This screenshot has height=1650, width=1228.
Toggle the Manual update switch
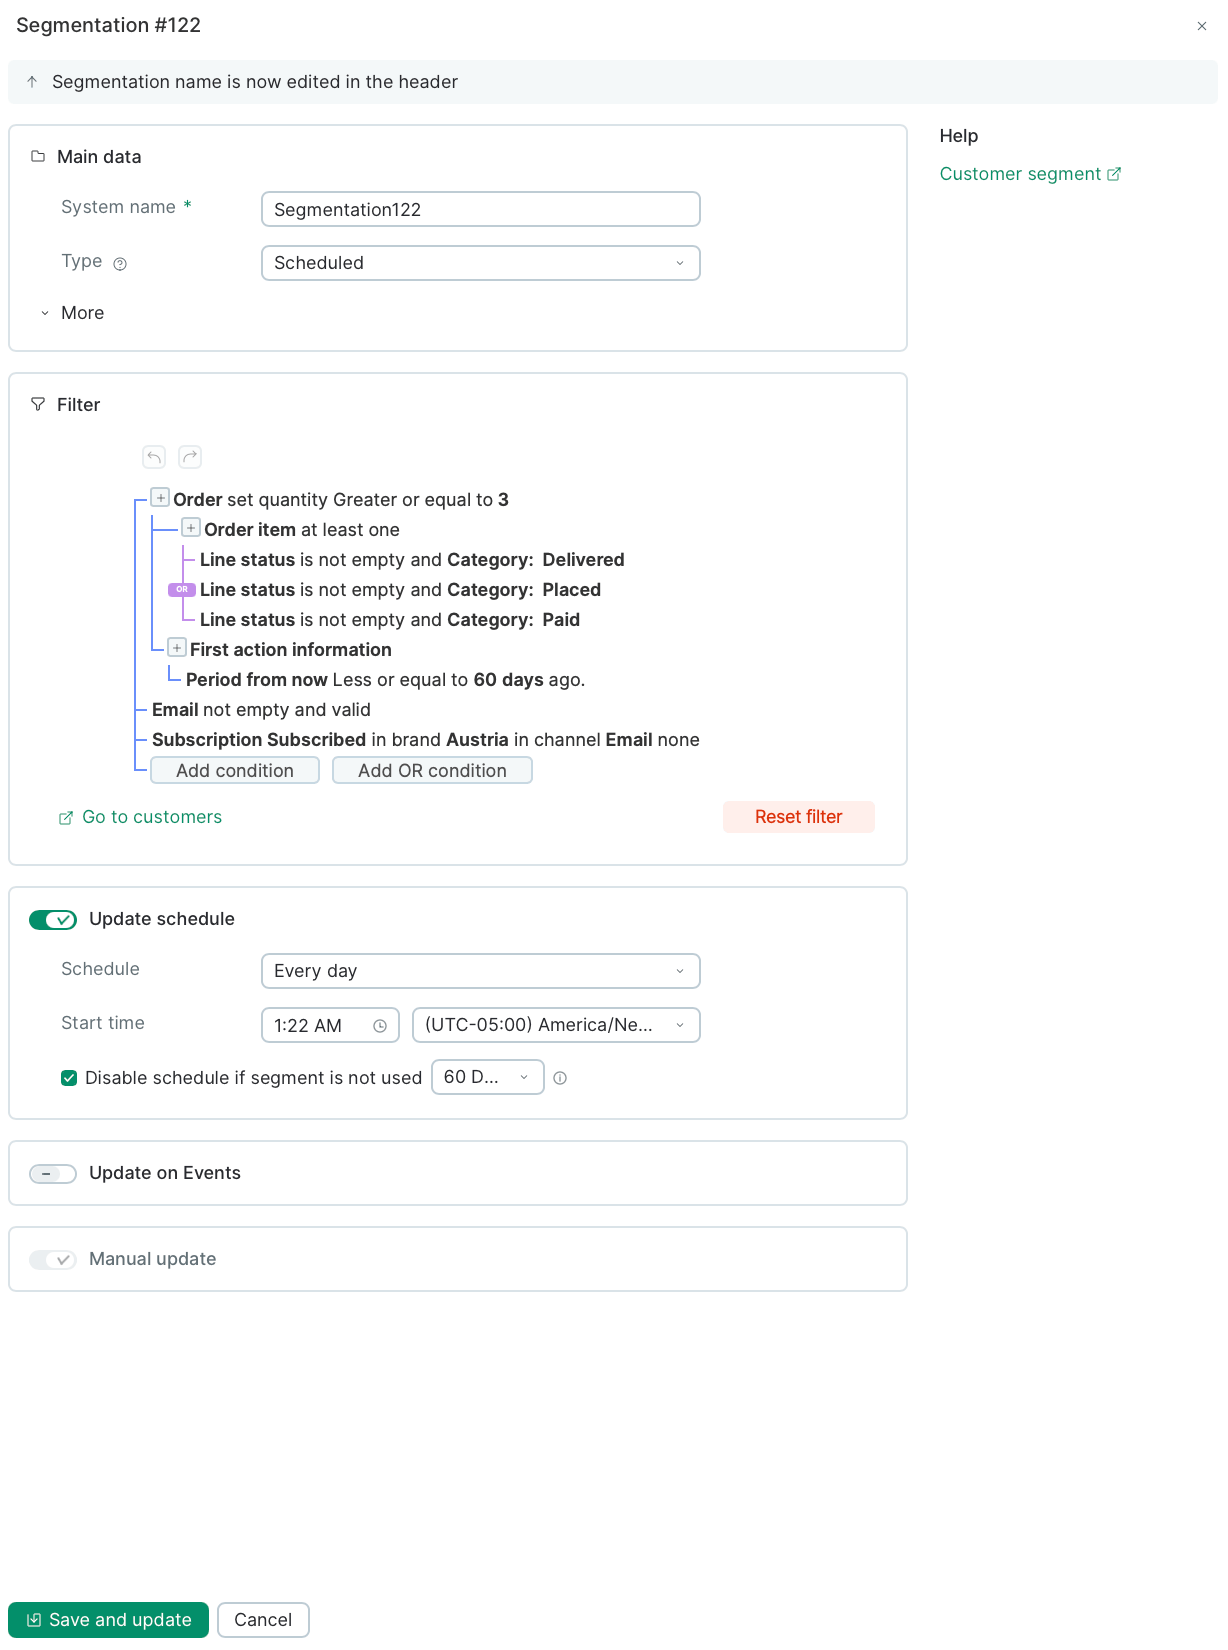53,1260
